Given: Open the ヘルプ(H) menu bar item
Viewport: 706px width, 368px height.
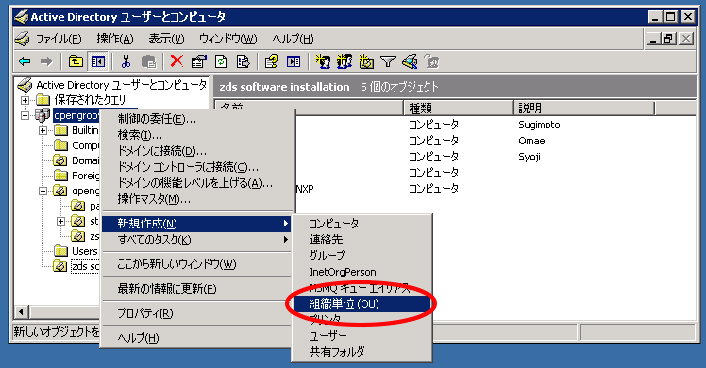Looking at the screenshot, I should pyautogui.click(x=293, y=39).
